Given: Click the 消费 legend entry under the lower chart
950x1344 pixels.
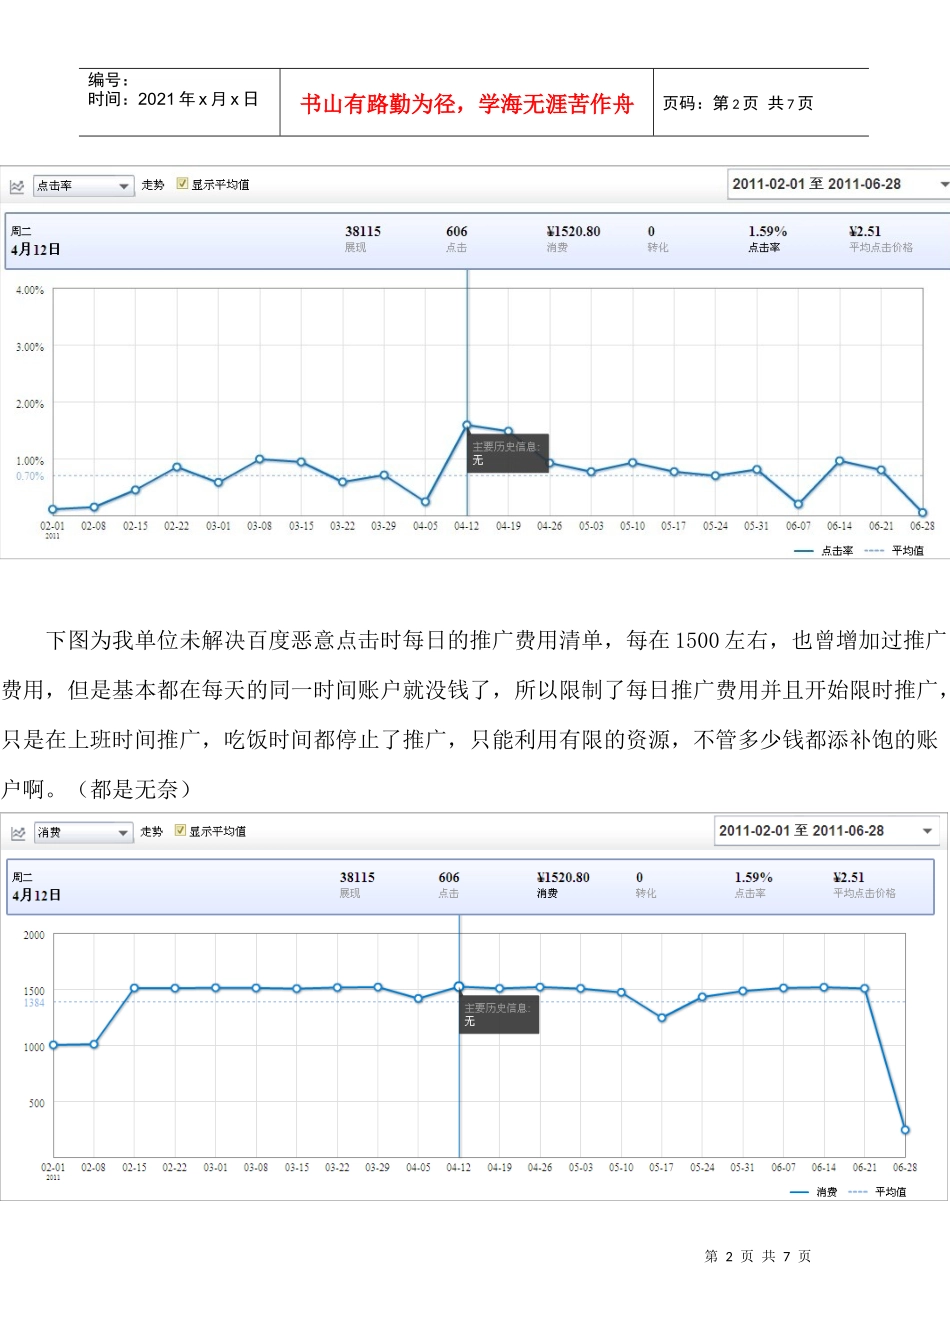Looking at the screenshot, I should pyautogui.click(x=813, y=1192).
